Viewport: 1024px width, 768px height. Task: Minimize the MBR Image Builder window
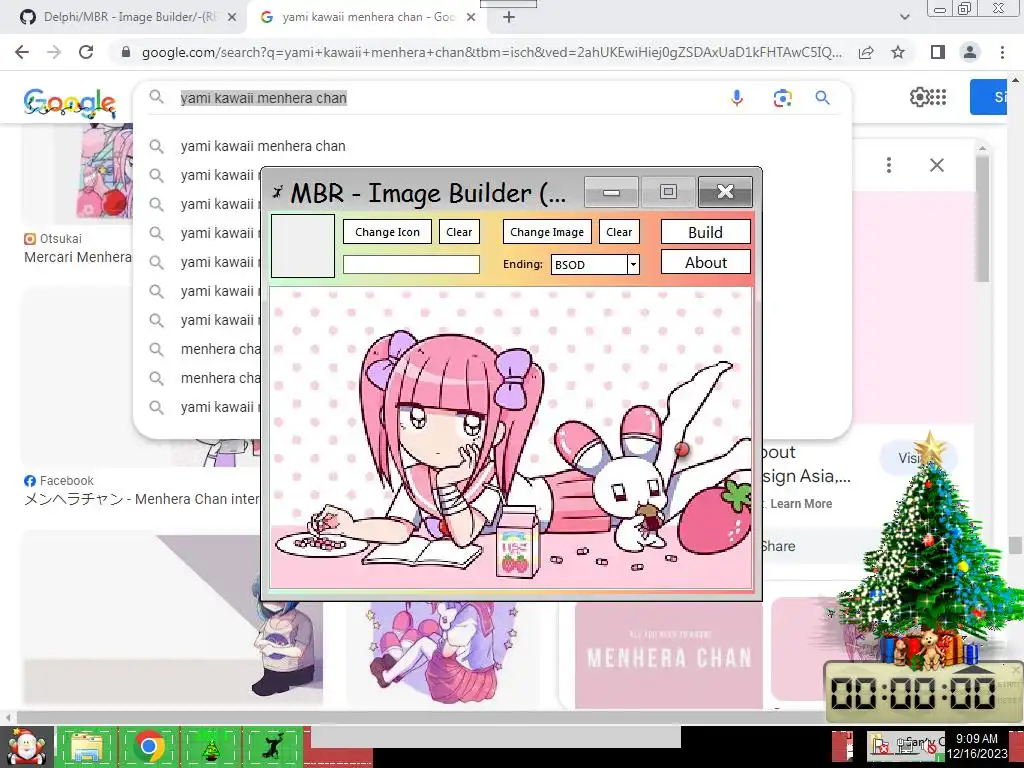[611, 192]
